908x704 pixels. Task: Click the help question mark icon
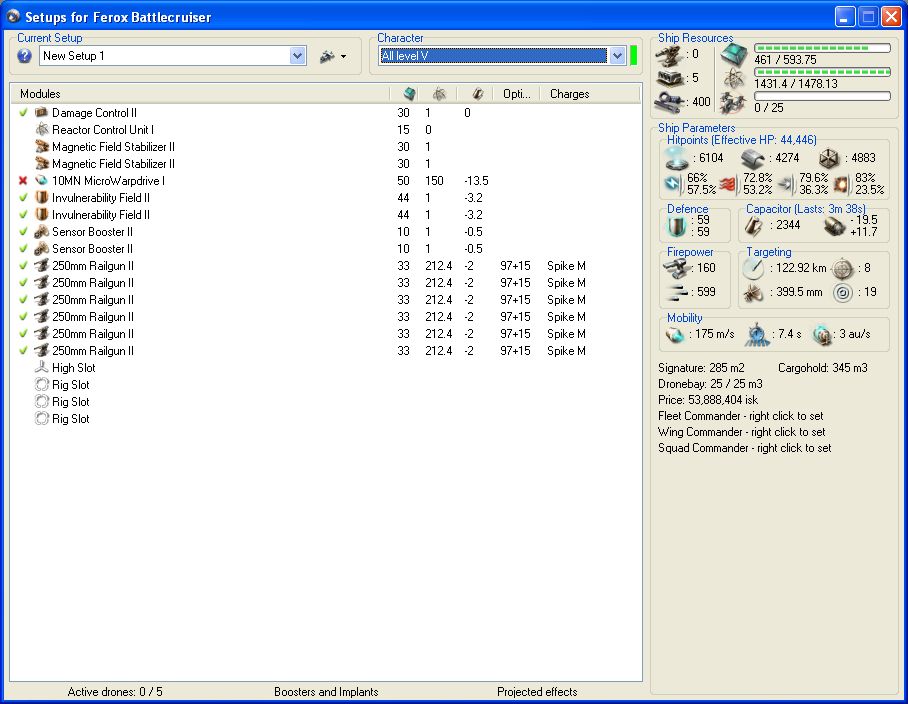(24, 56)
